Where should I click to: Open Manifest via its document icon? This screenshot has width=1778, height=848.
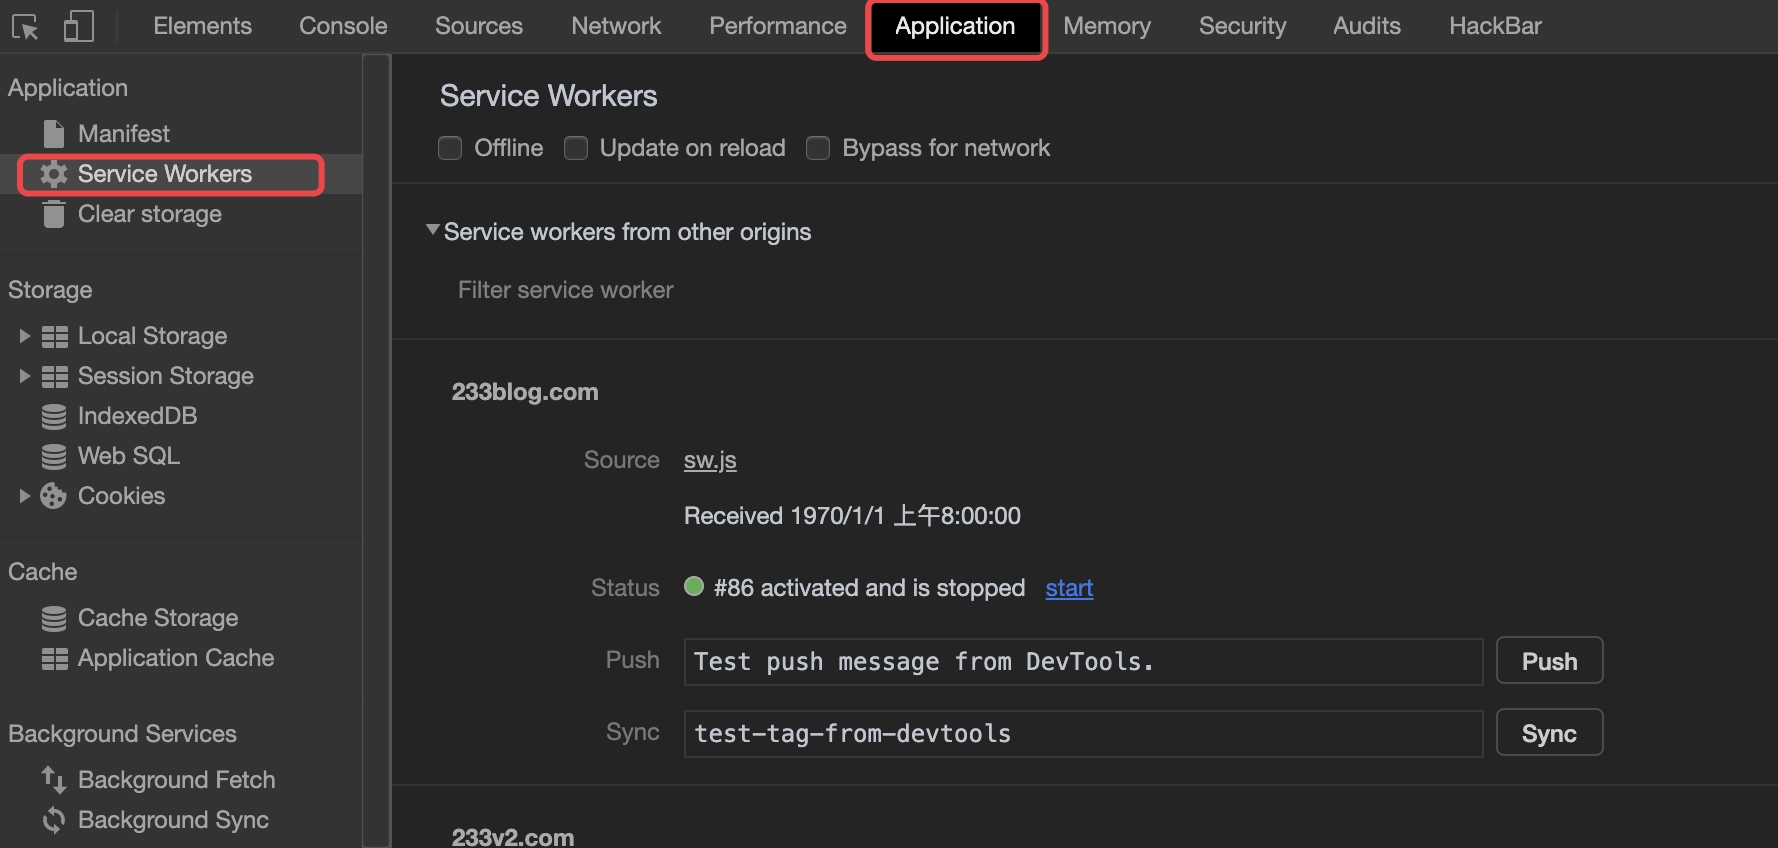pos(54,134)
